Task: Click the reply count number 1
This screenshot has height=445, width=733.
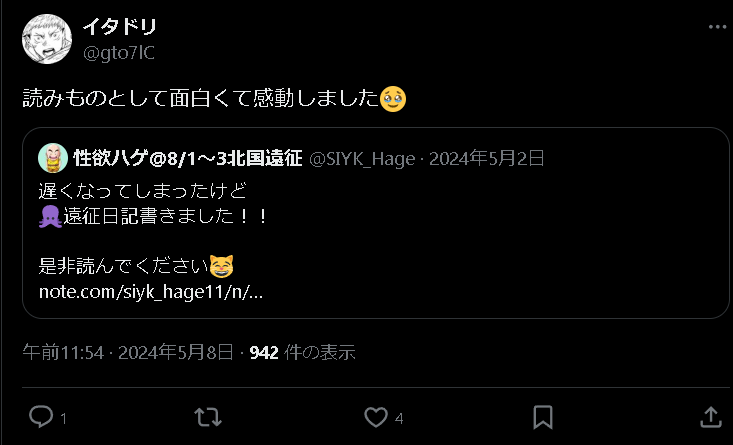Action: tap(64, 418)
